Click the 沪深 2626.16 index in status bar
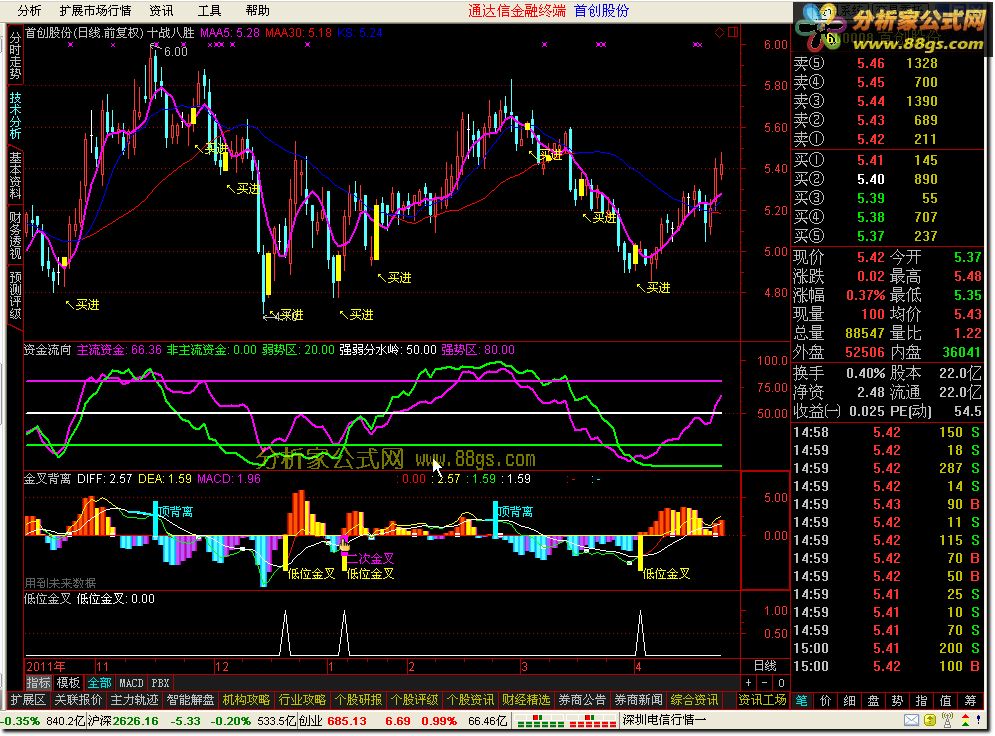This screenshot has height=736, width=995. (123, 721)
